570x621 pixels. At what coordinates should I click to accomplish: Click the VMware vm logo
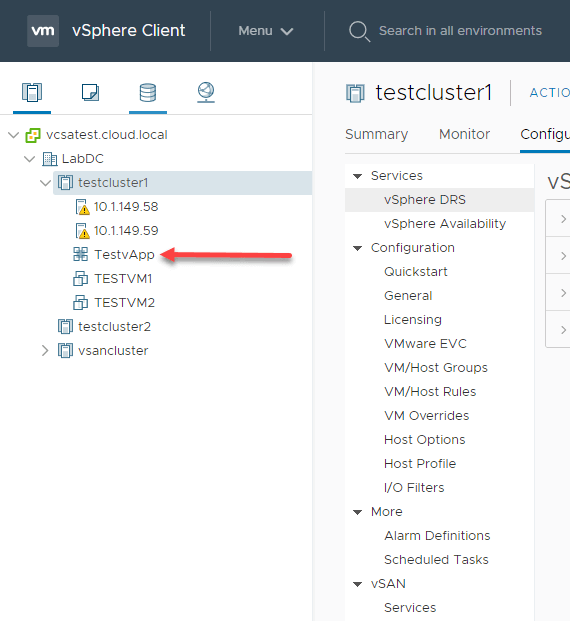(x=43, y=31)
